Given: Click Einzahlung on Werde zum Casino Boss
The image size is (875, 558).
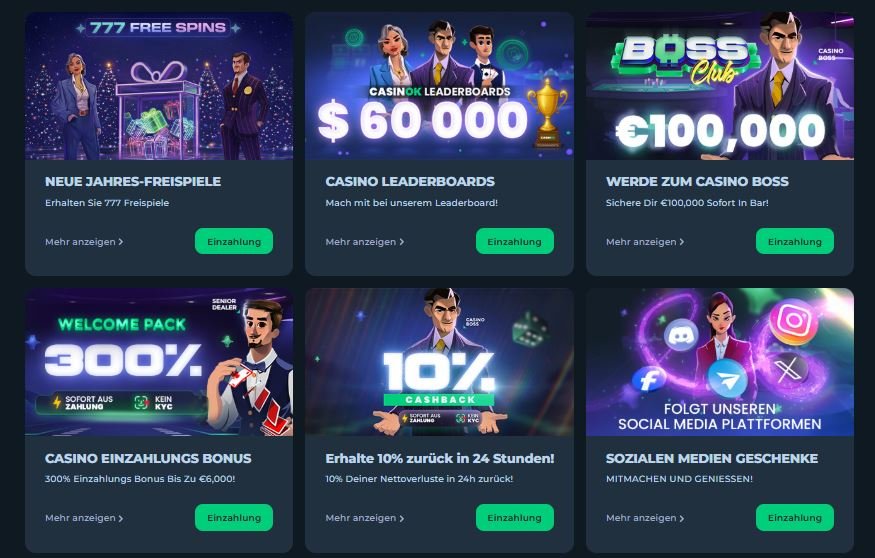Looking at the screenshot, I should [x=795, y=241].
